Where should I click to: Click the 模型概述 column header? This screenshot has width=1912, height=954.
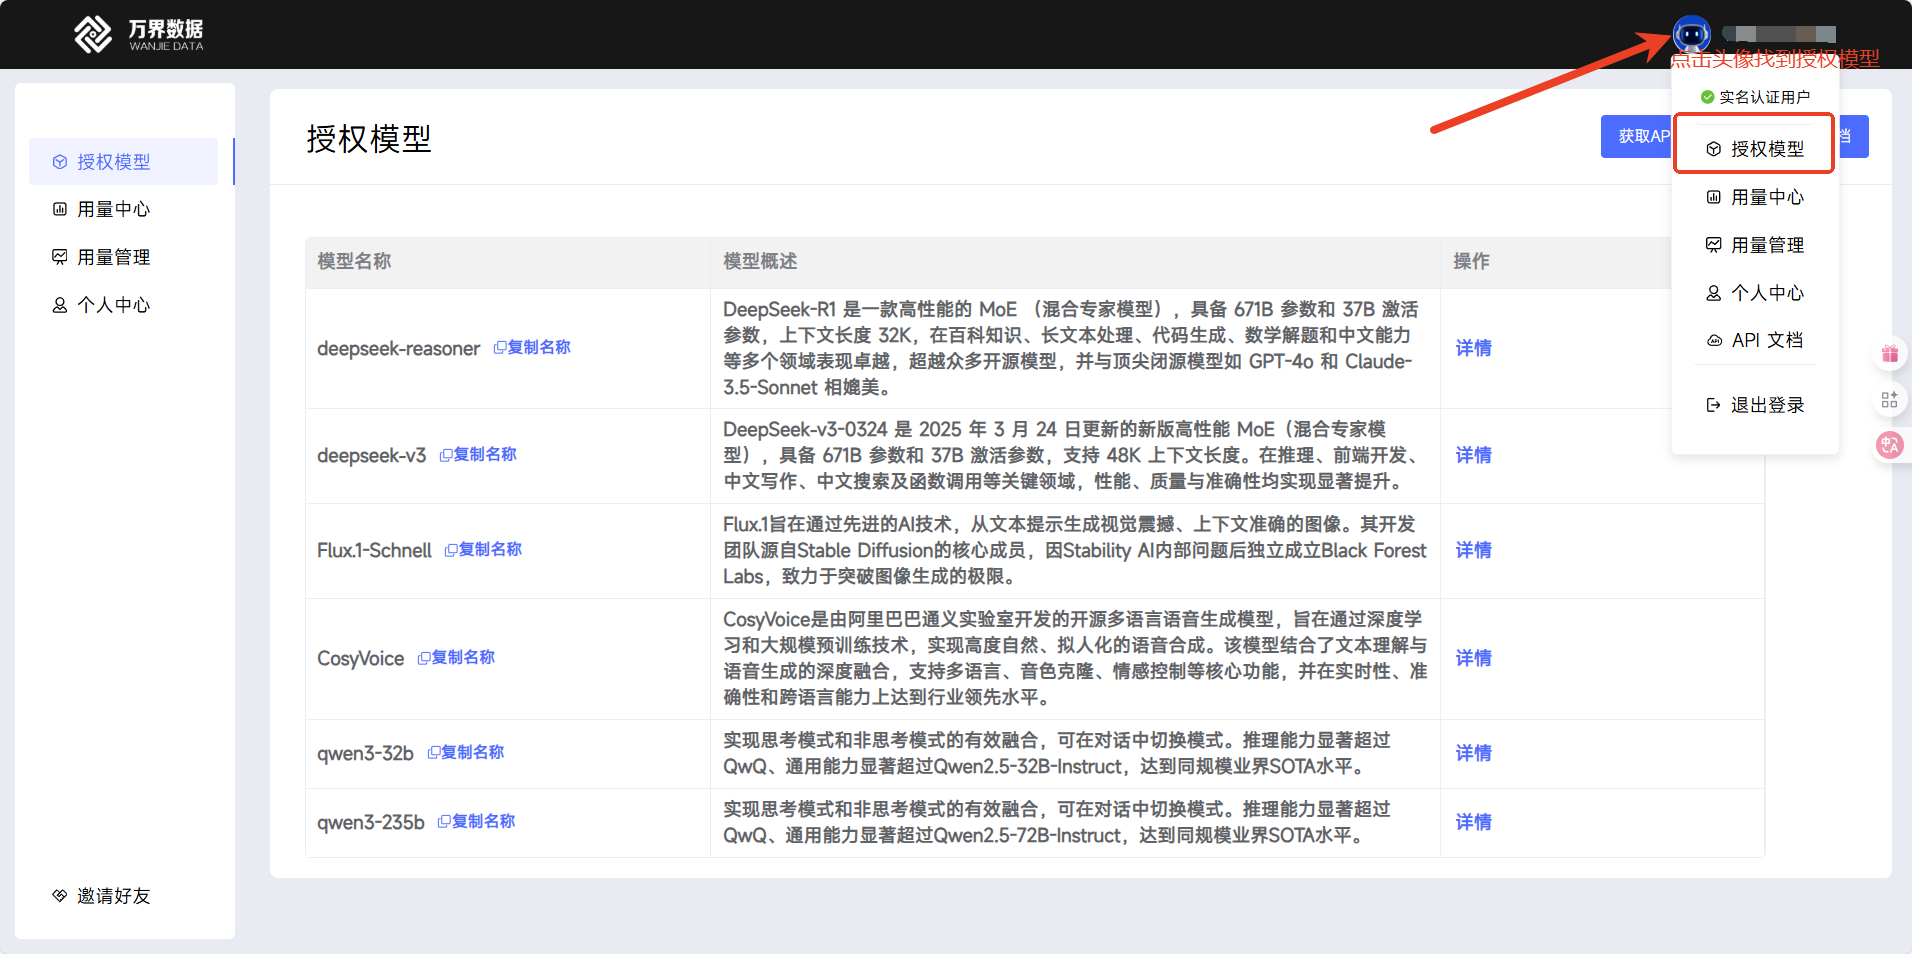(x=760, y=261)
